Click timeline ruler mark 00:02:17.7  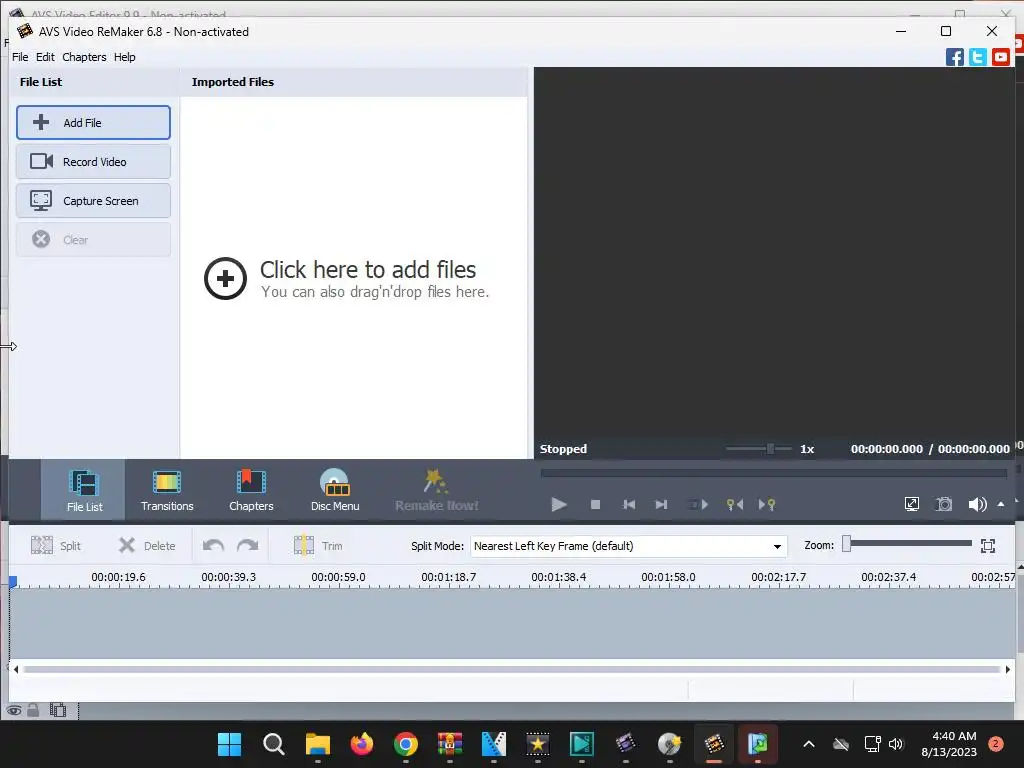(778, 577)
